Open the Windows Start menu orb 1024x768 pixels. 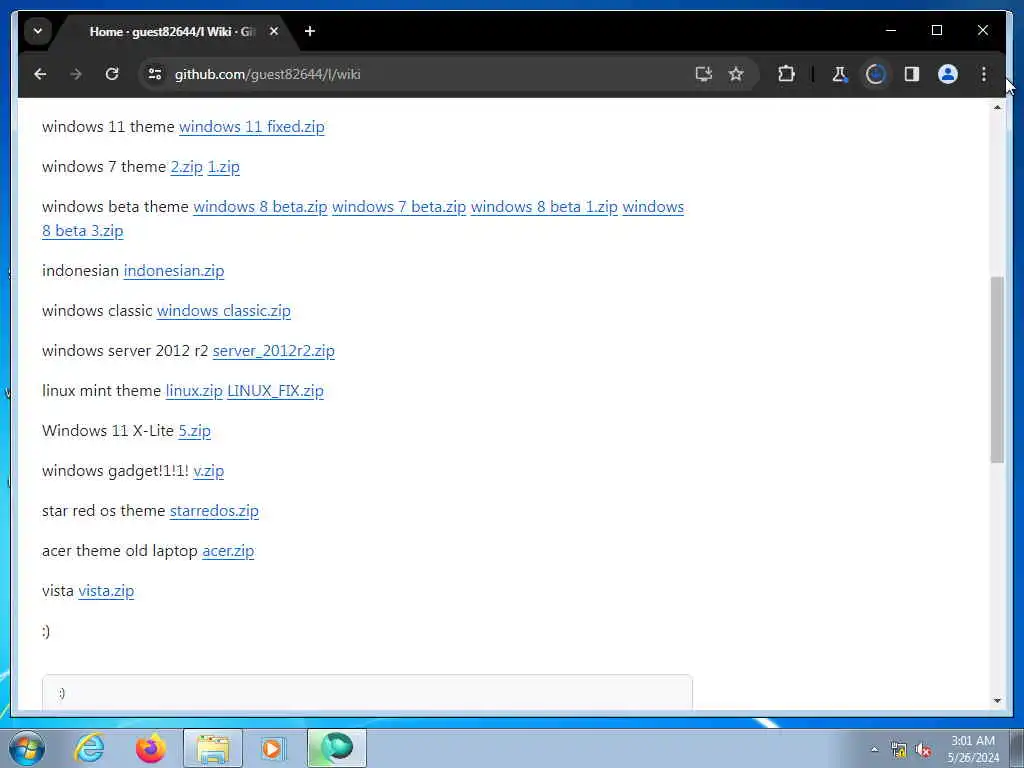coord(27,748)
